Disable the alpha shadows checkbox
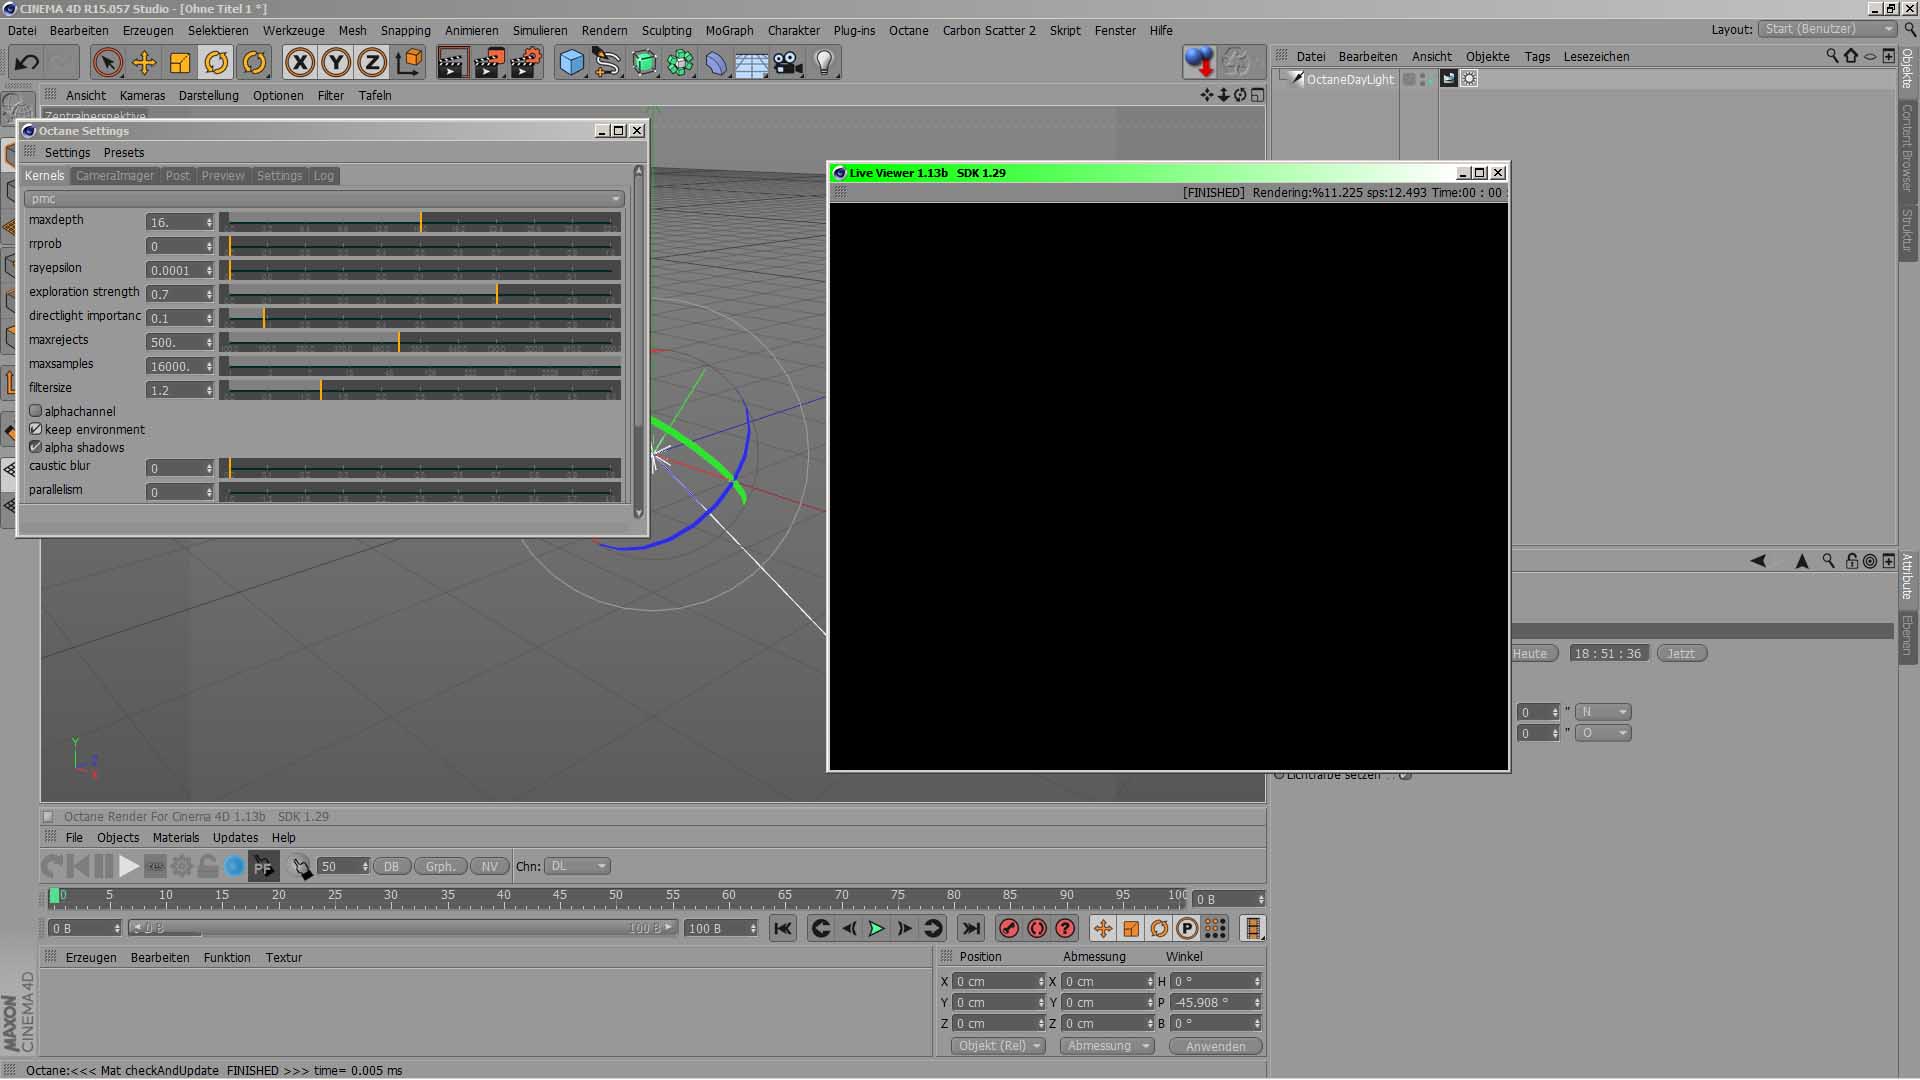This screenshot has height=1080, width=1920. coord(36,447)
